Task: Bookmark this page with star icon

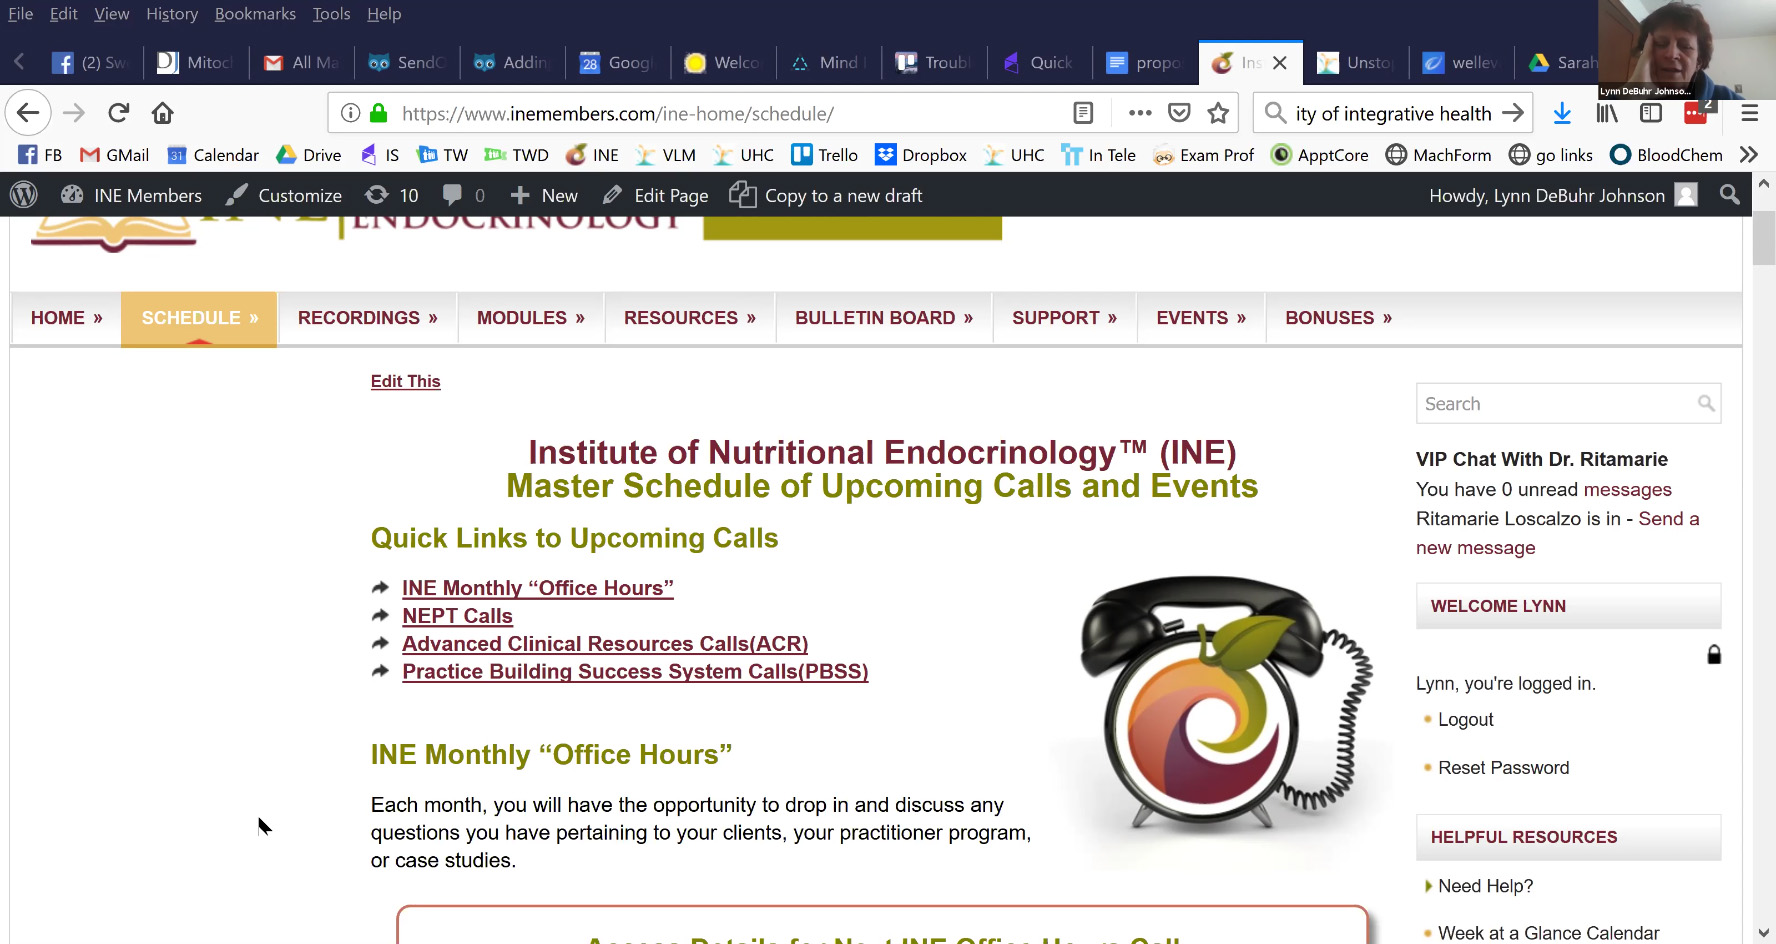Action: [1217, 113]
